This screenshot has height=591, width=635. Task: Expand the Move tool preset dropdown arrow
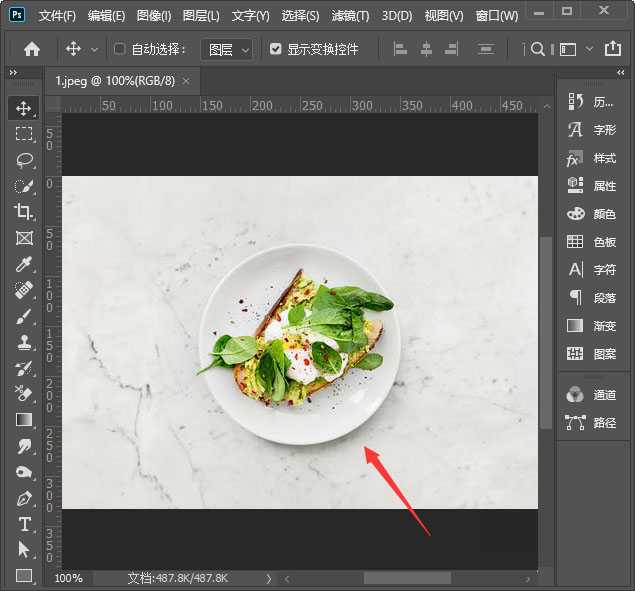pos(95,49)
